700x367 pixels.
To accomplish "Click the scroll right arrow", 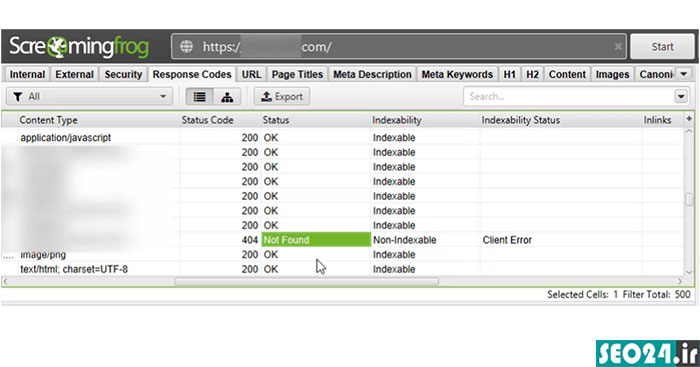I will 679,281.
